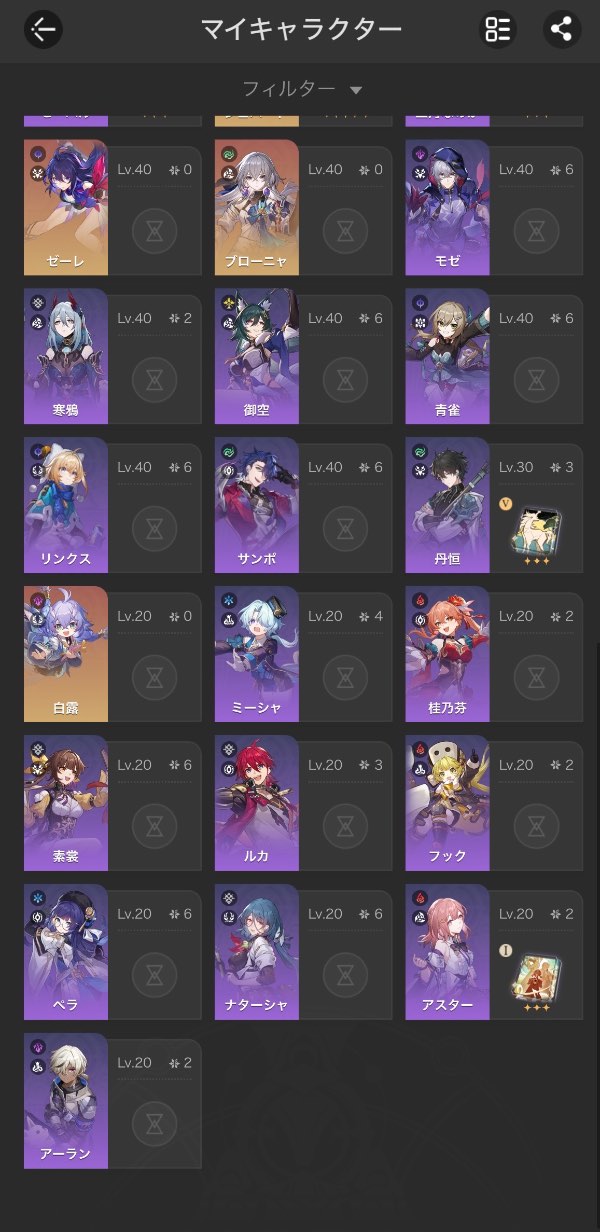Choose the ミーシャ character portrait
Screen dimensions: 600x1232
(257, 653)
